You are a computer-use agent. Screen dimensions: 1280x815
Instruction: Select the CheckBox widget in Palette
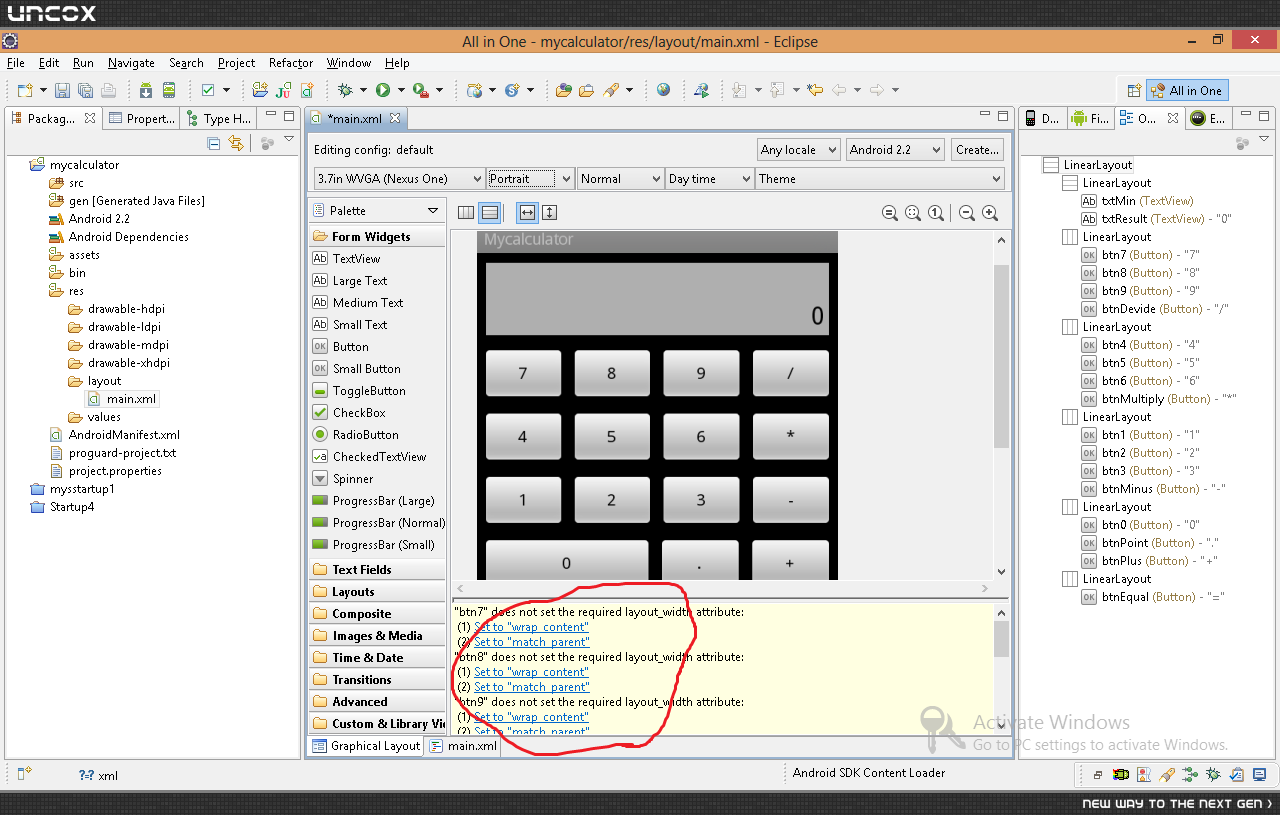coord(376,412)
